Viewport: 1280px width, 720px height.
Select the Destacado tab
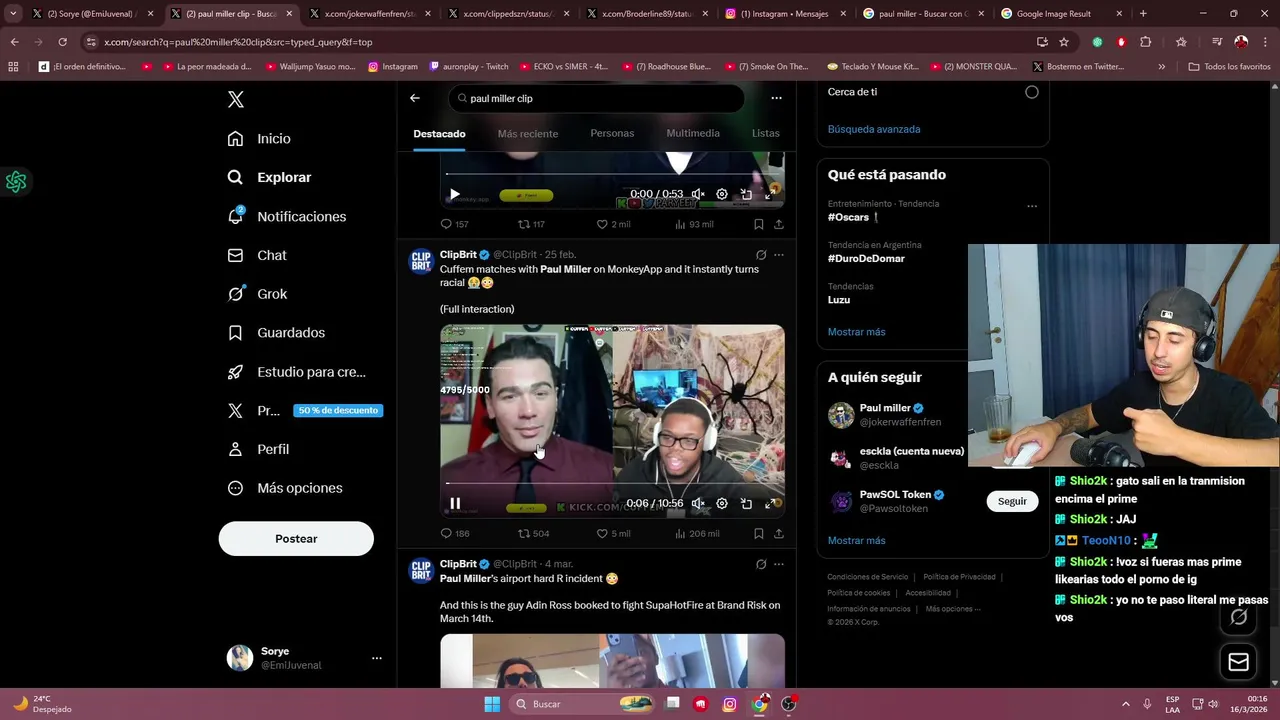[439, 133]
